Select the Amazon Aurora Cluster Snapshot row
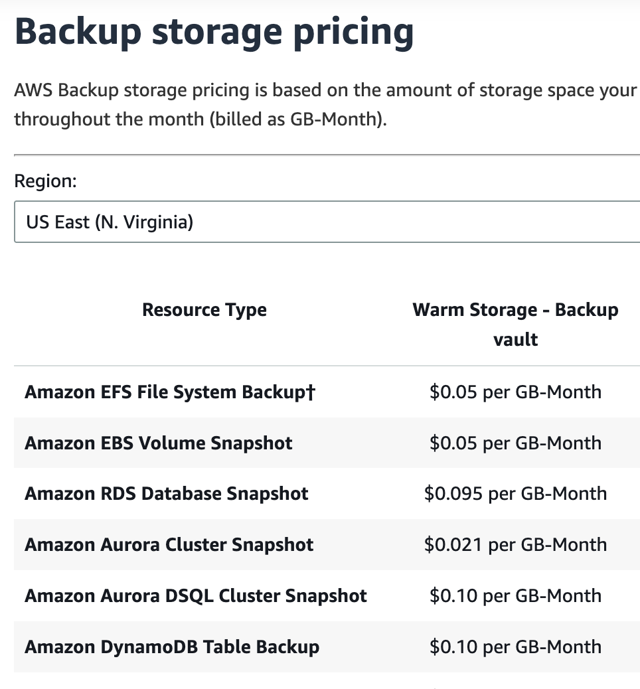The height and width of the screenshot is (689, 640). pyautogui.click(x=327, y=544)
